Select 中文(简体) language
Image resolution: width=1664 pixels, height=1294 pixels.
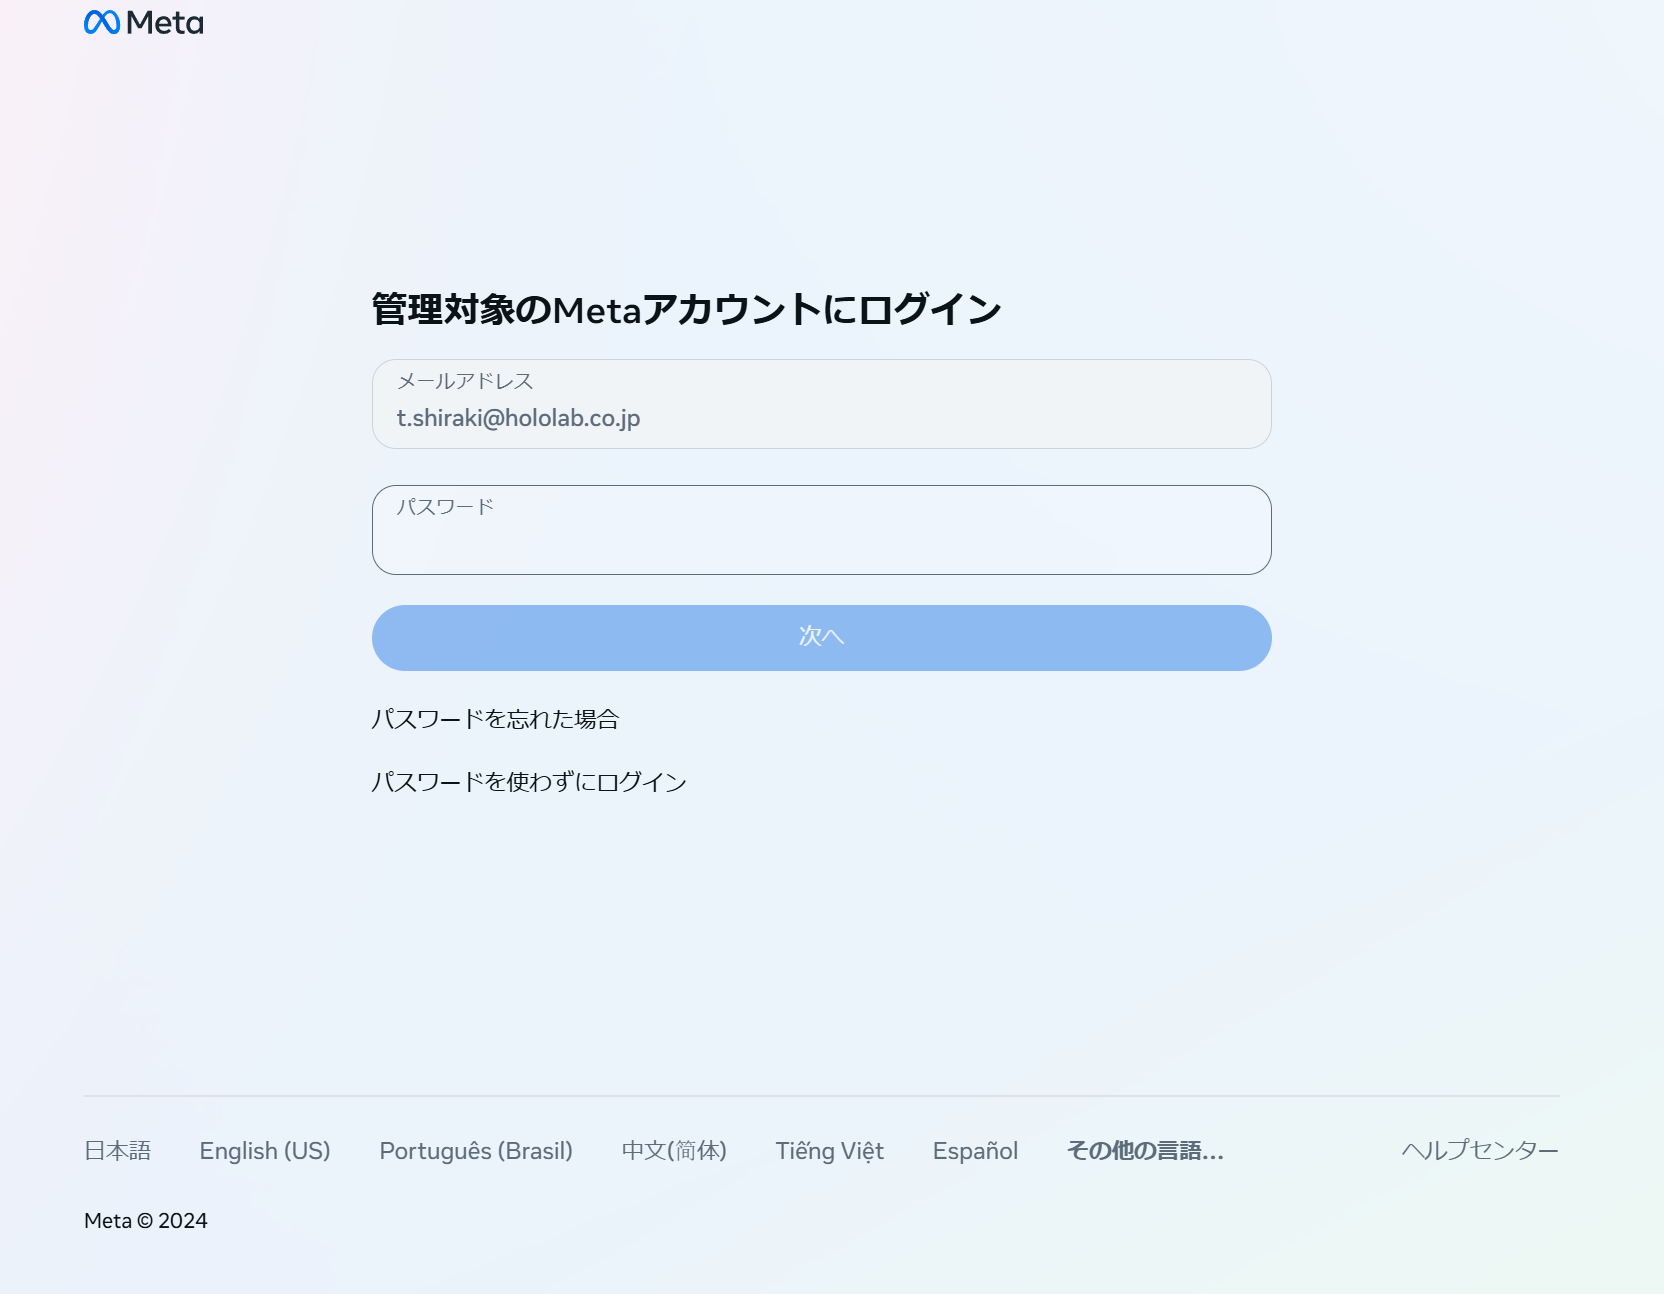(674, 1151)
